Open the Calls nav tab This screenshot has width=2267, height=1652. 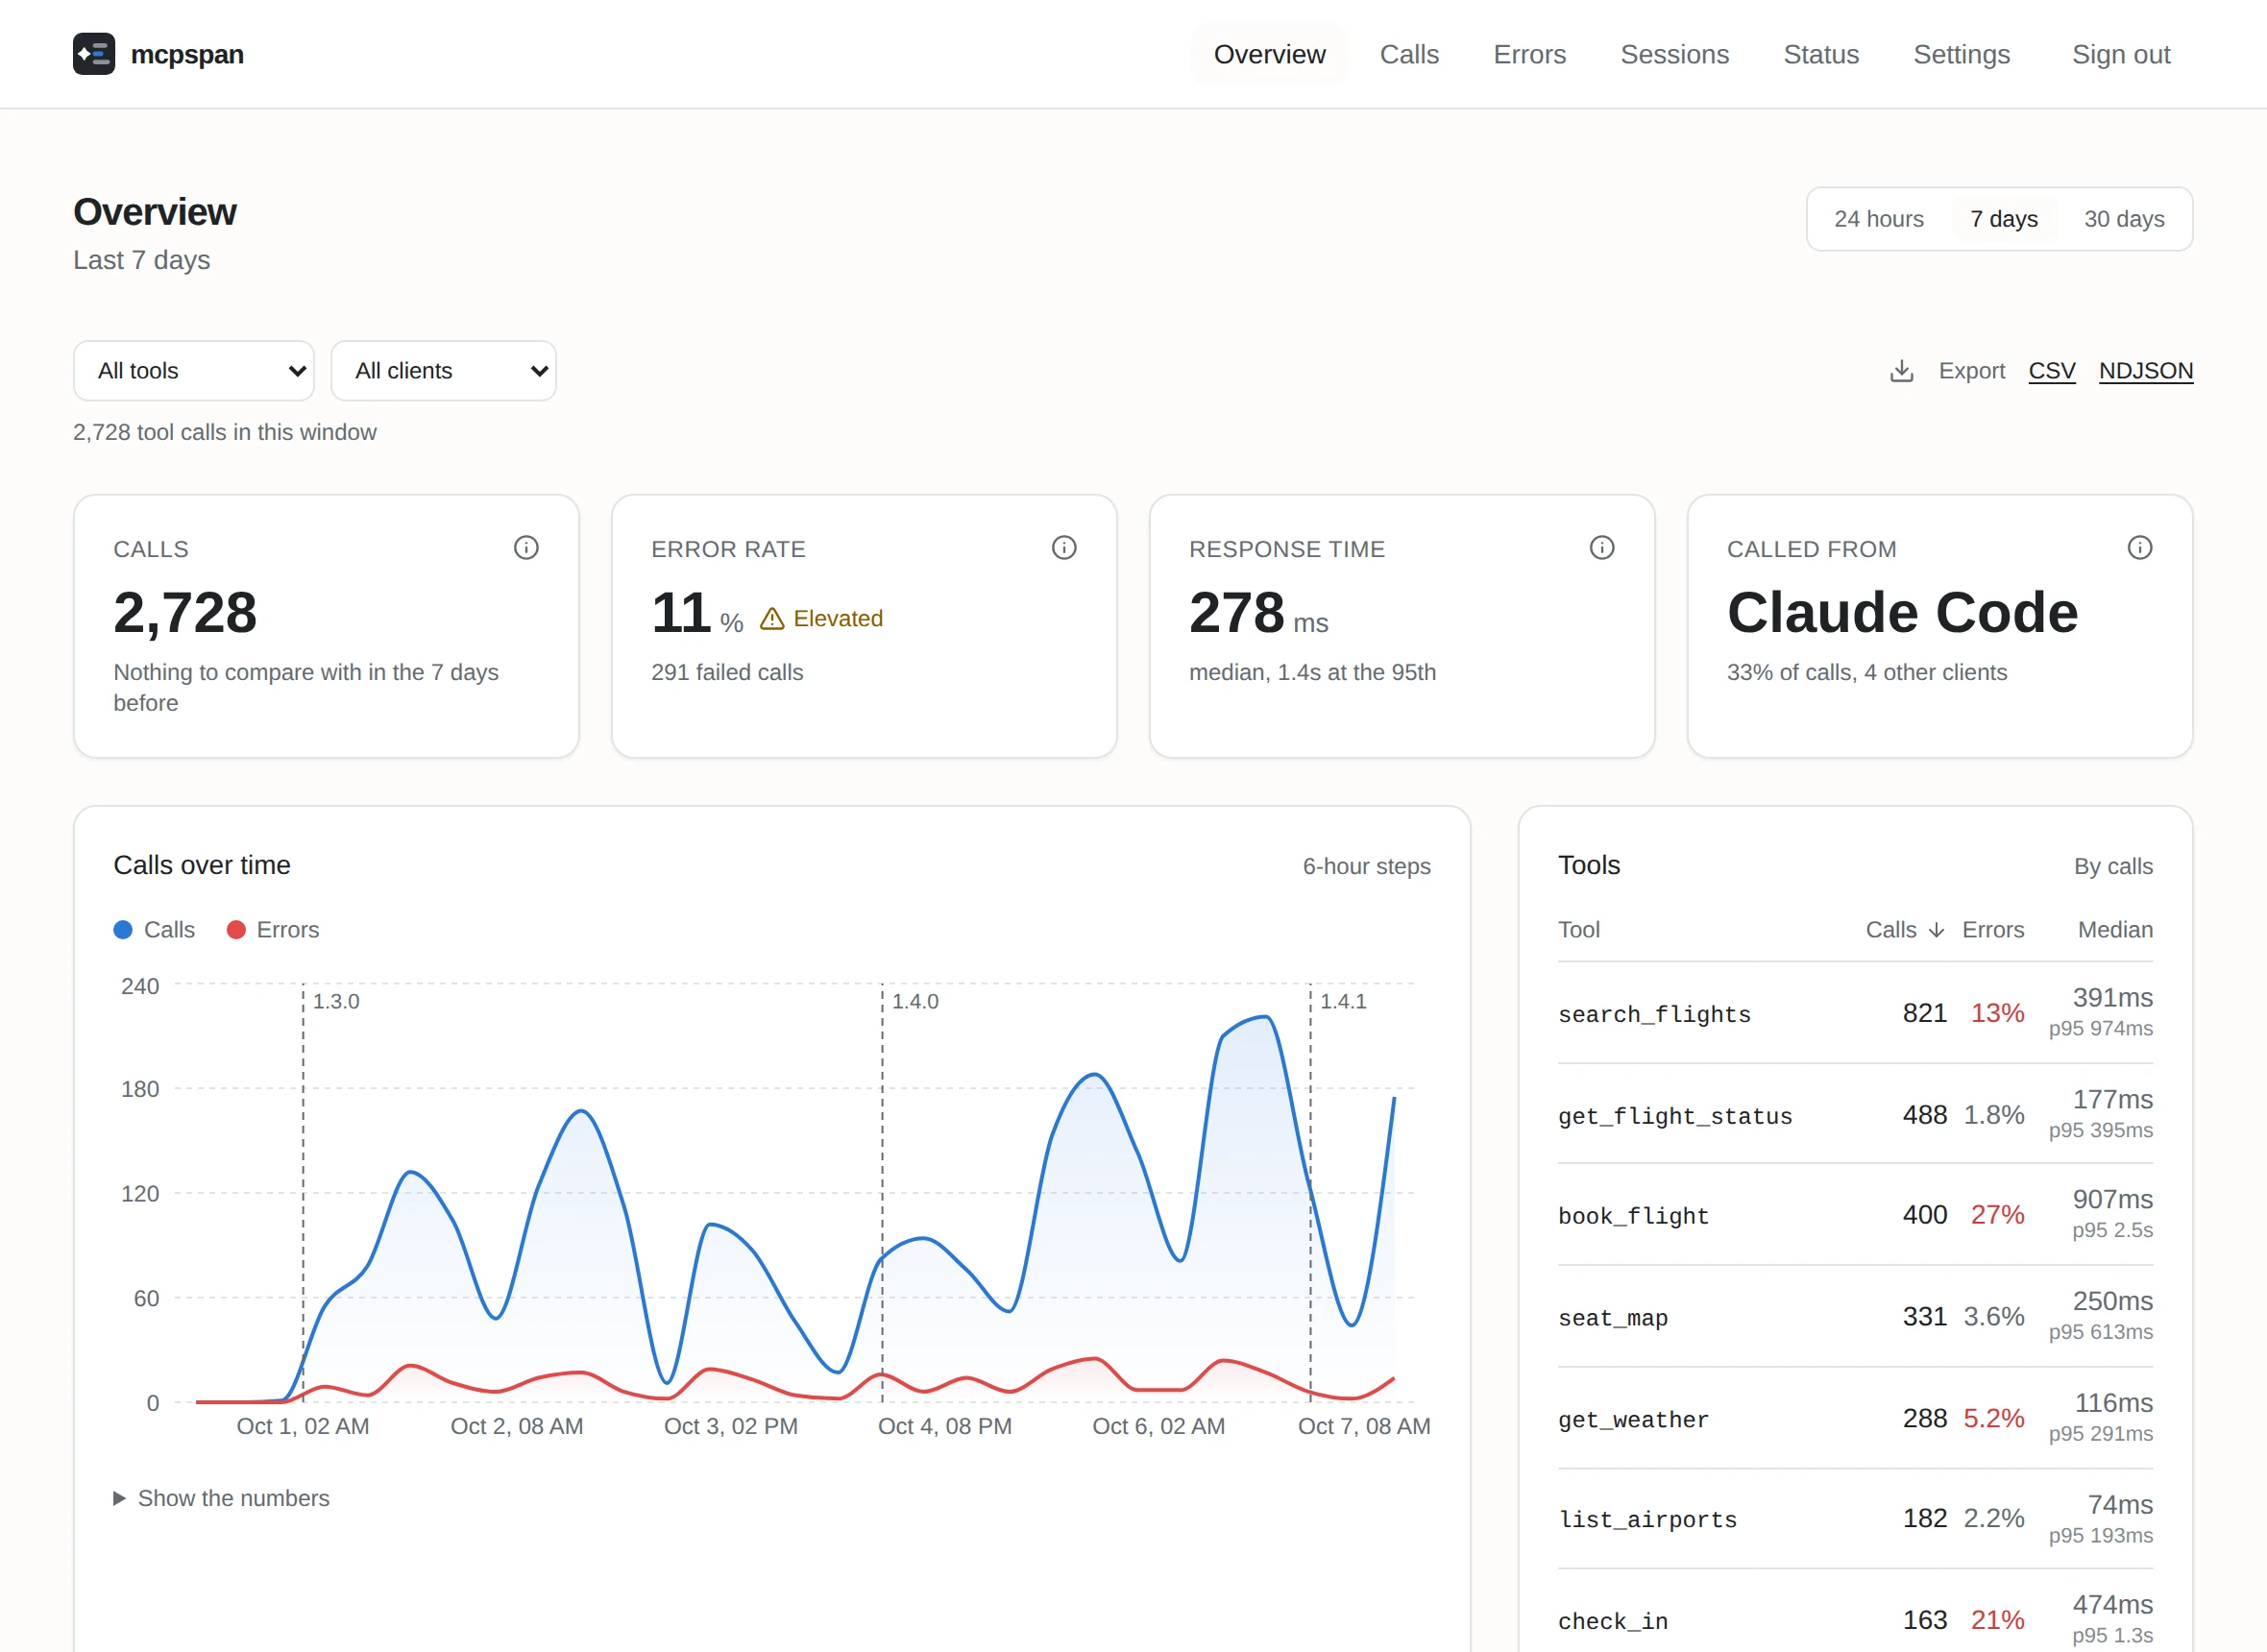pyautogui.click(x=1409, y=54)
